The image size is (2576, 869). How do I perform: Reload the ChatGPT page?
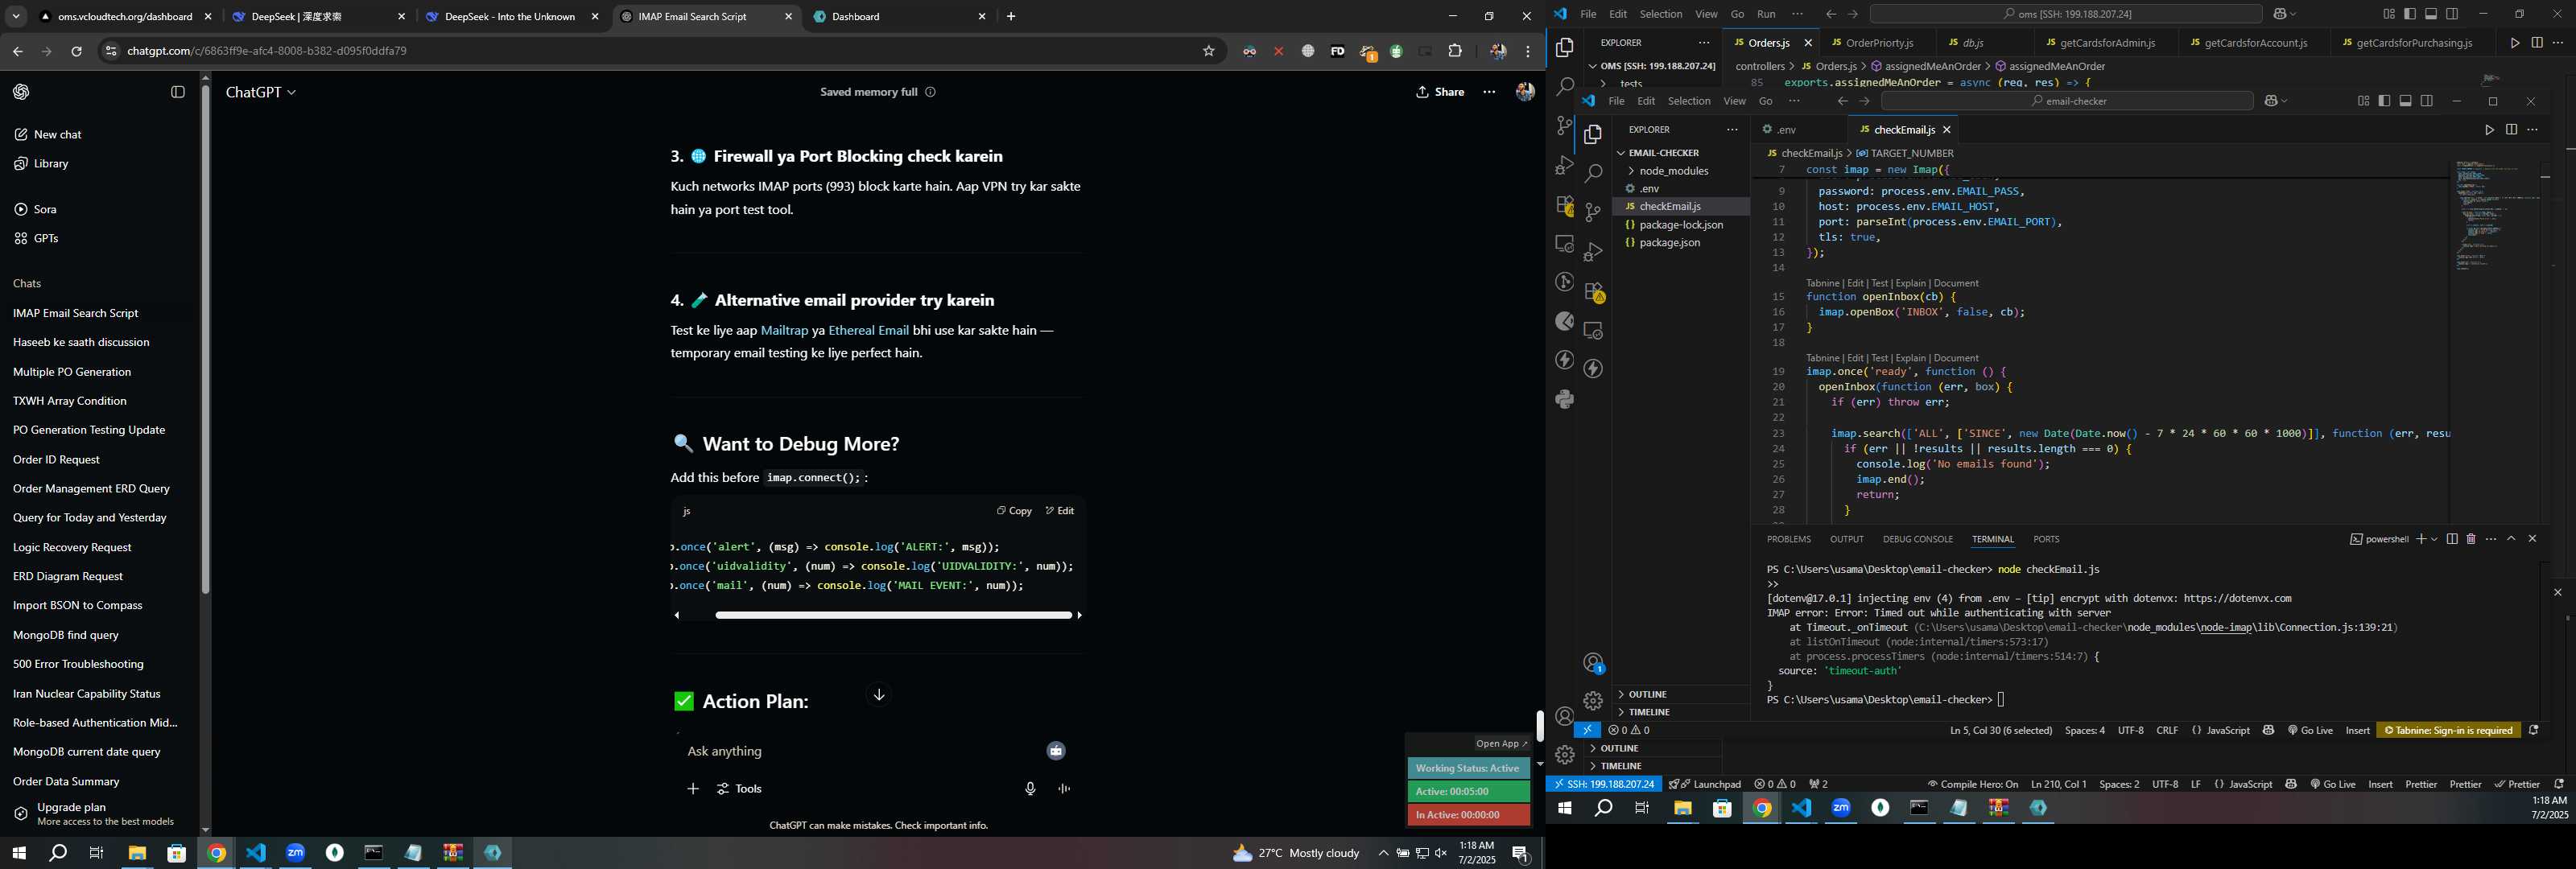pos(76,51)
